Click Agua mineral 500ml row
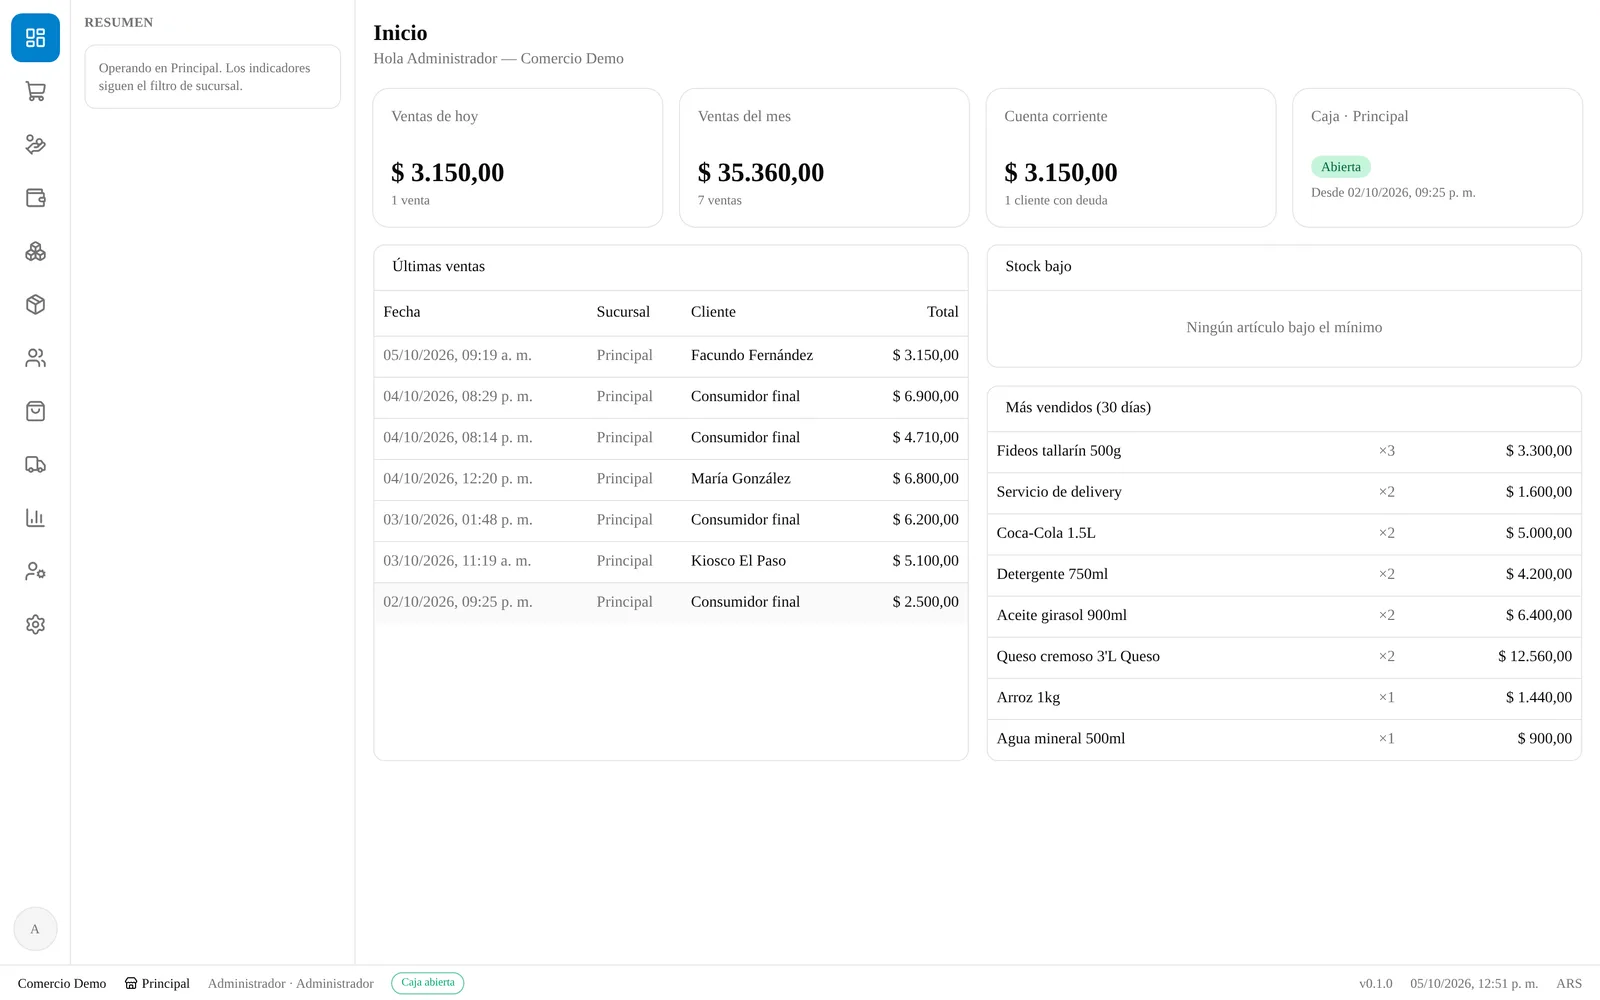 pyautogui.click(x=1284, y=738)
